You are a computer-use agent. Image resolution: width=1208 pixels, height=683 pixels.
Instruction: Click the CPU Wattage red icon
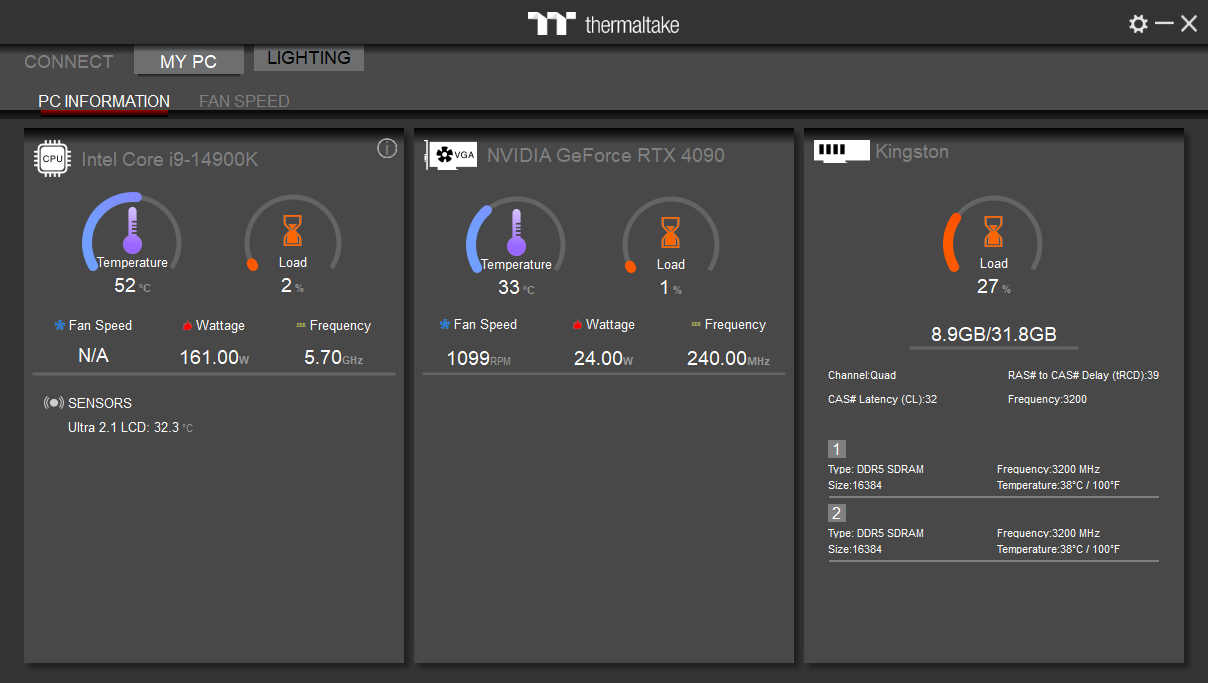click(x=187, y=326)
